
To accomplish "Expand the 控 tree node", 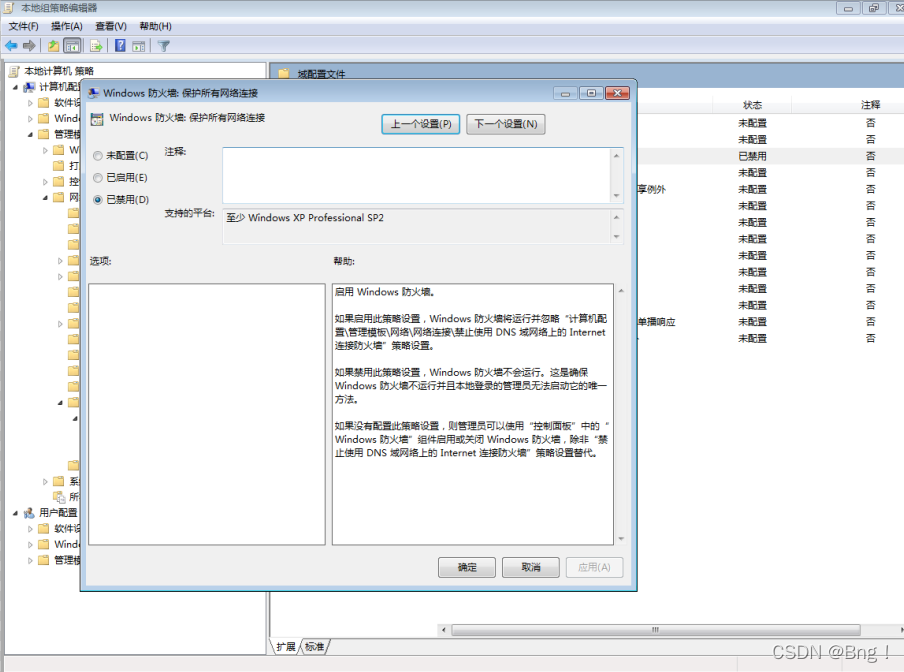I will tap(46, 182).
